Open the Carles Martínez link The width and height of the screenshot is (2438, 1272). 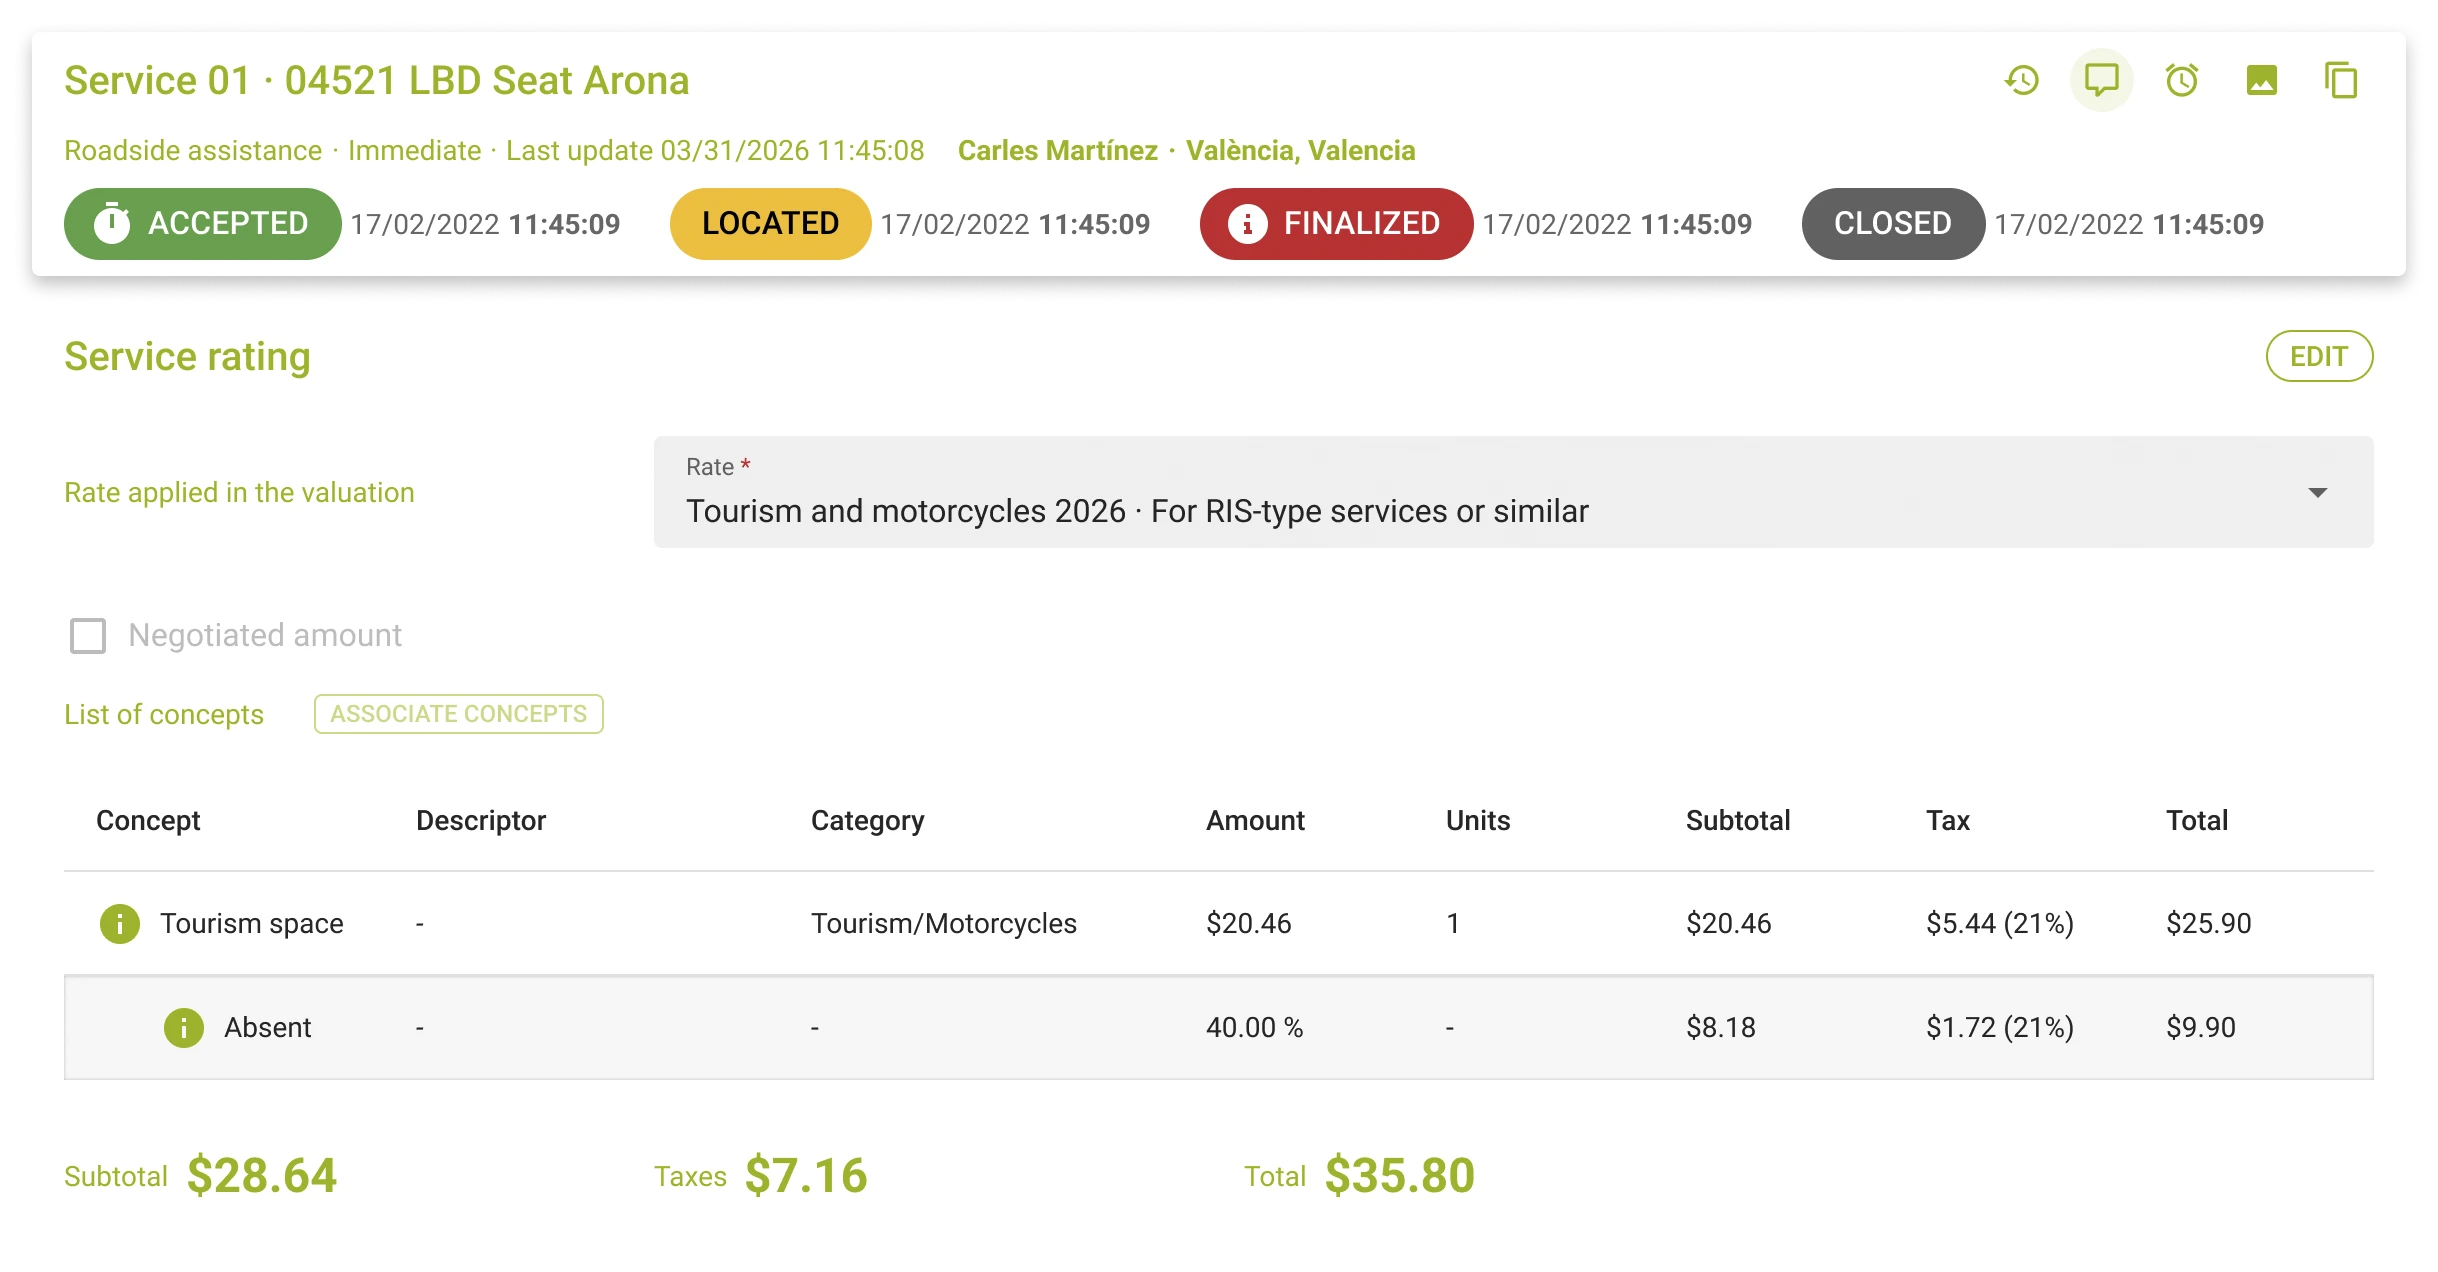click(x=1059, y=150)
